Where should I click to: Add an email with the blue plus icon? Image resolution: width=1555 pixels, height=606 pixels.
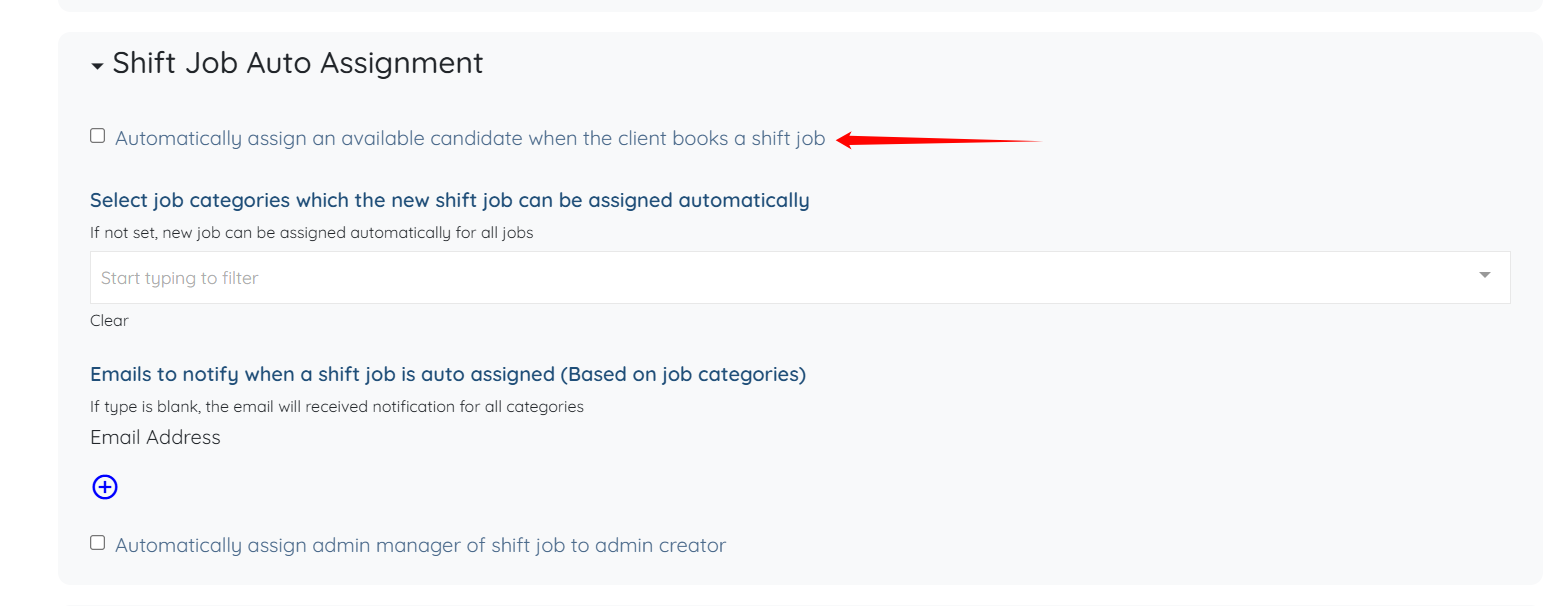point(105,487)
